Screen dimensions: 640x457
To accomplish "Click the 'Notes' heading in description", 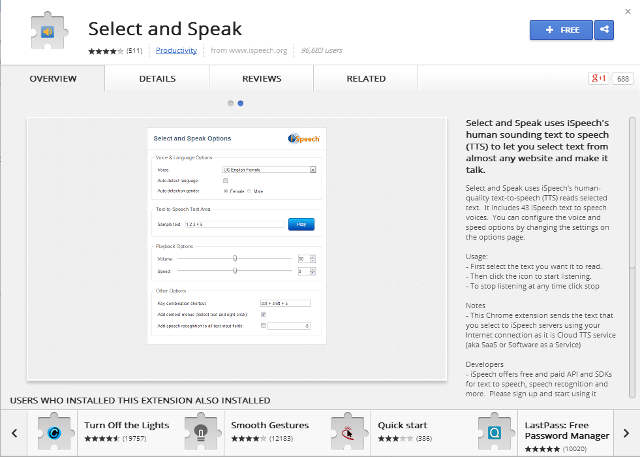I will (x=476, y=305).
